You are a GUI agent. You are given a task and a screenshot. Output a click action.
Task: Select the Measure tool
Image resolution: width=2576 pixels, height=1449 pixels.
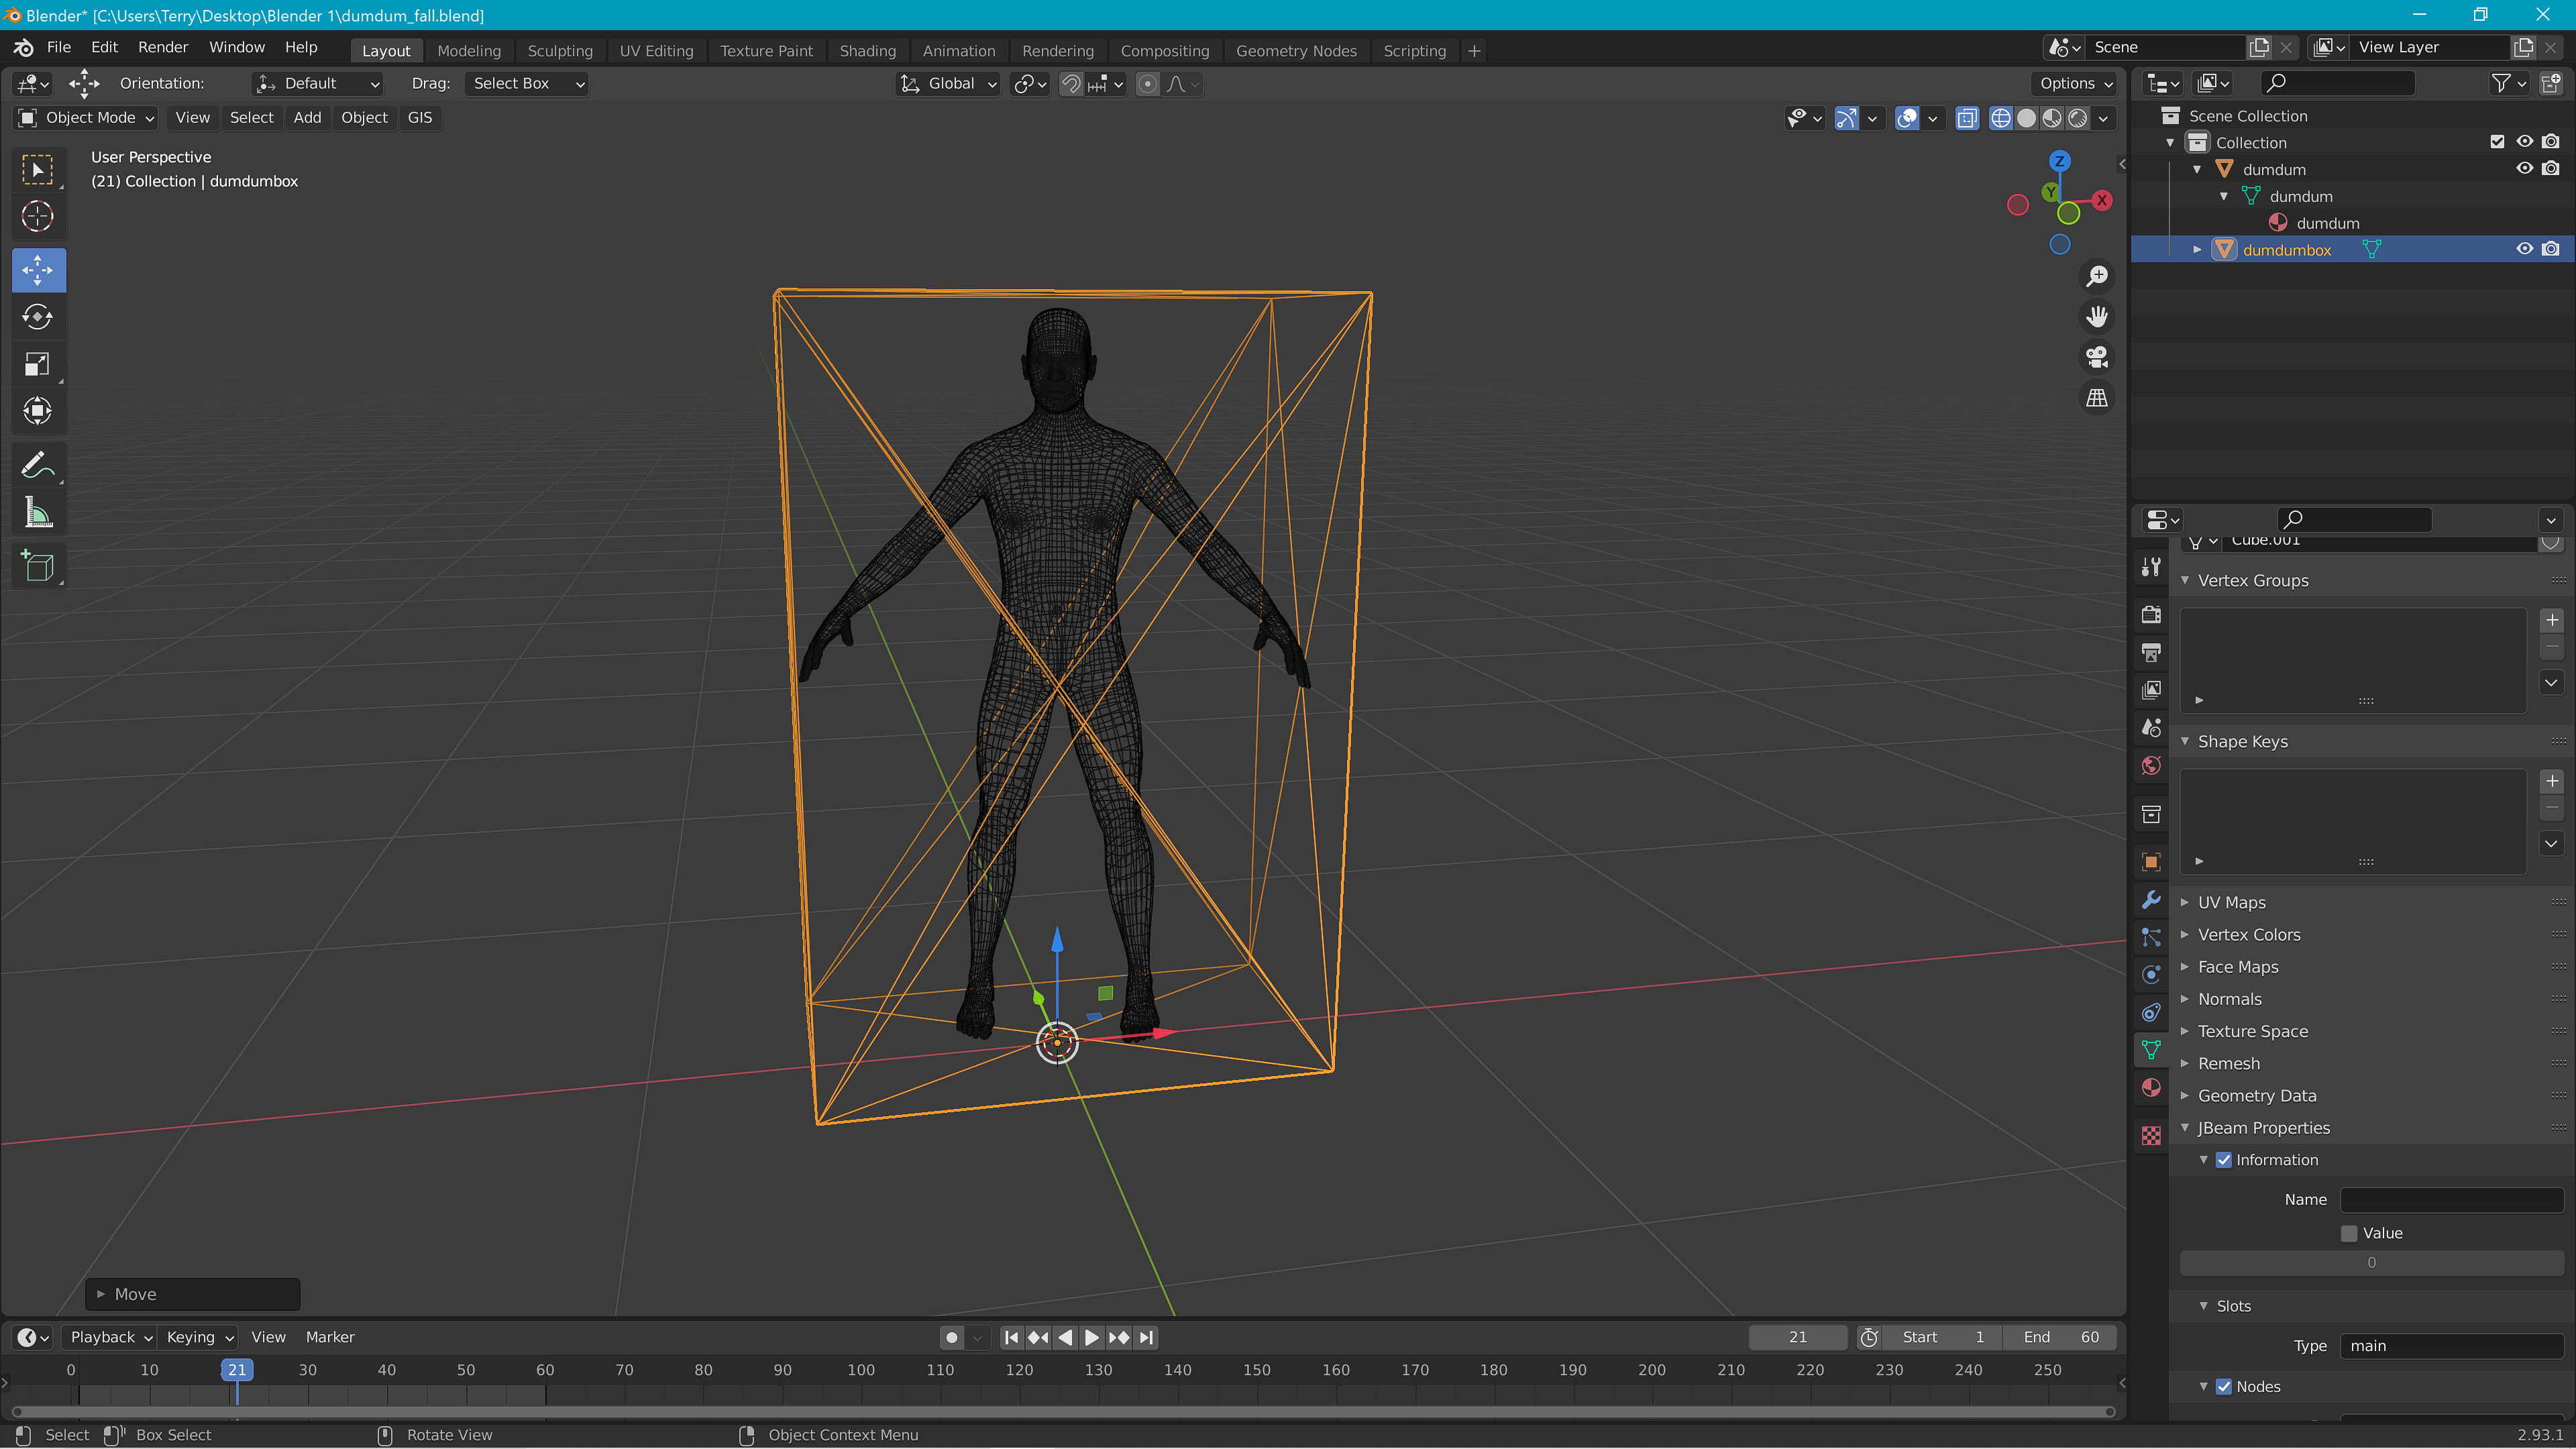[x=38, y=513]
